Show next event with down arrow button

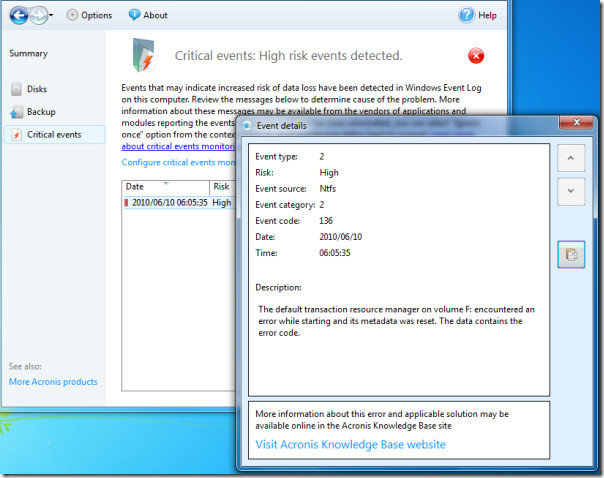point(571,191)
